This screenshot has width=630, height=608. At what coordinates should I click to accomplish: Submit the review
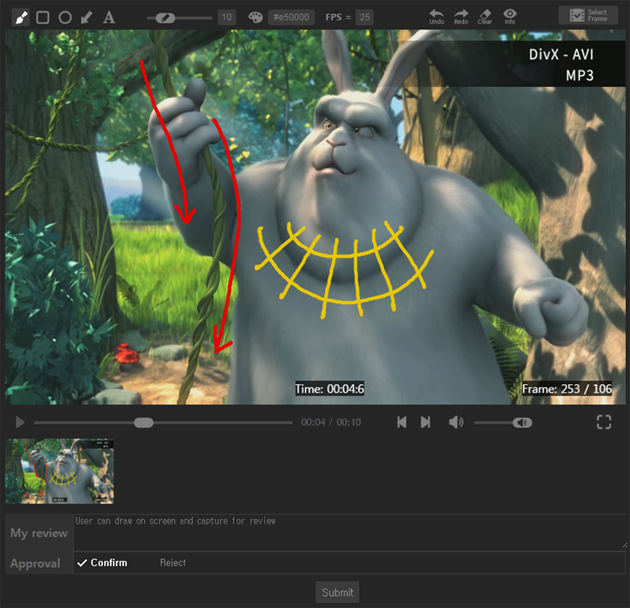(x=337, y=593)
